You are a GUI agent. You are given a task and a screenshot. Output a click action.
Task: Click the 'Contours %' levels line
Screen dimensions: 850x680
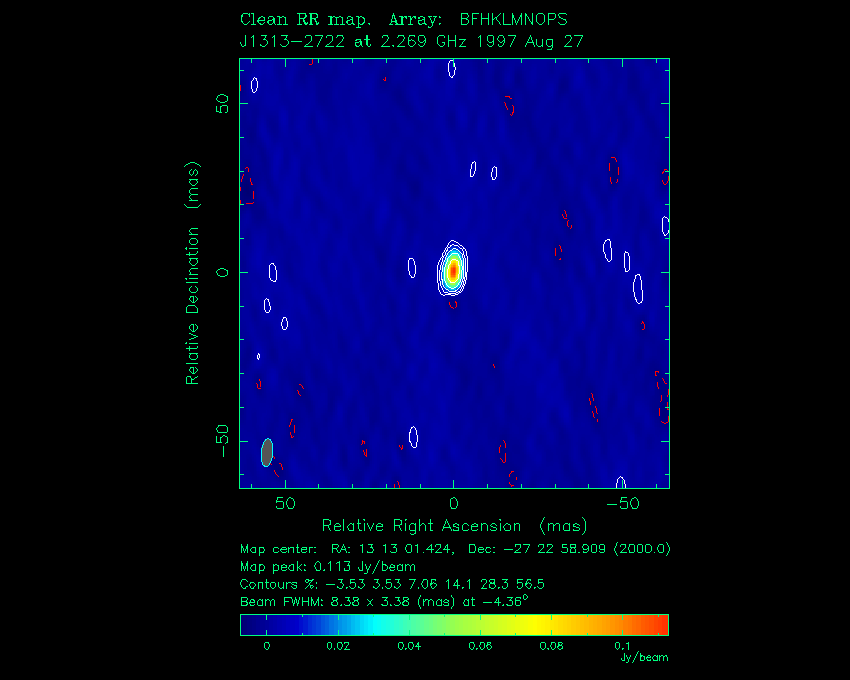pos(392,584)
